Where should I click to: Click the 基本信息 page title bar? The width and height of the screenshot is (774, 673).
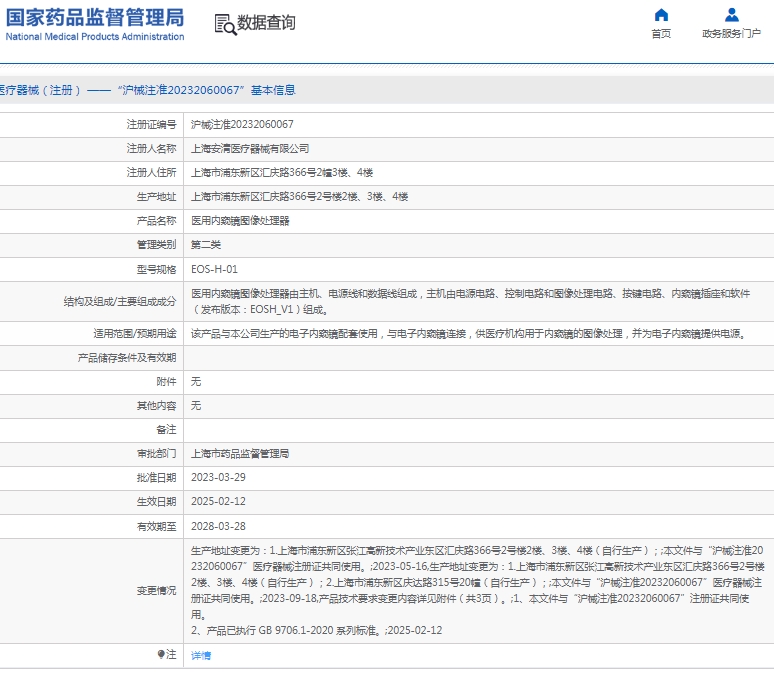click(387, 90)
